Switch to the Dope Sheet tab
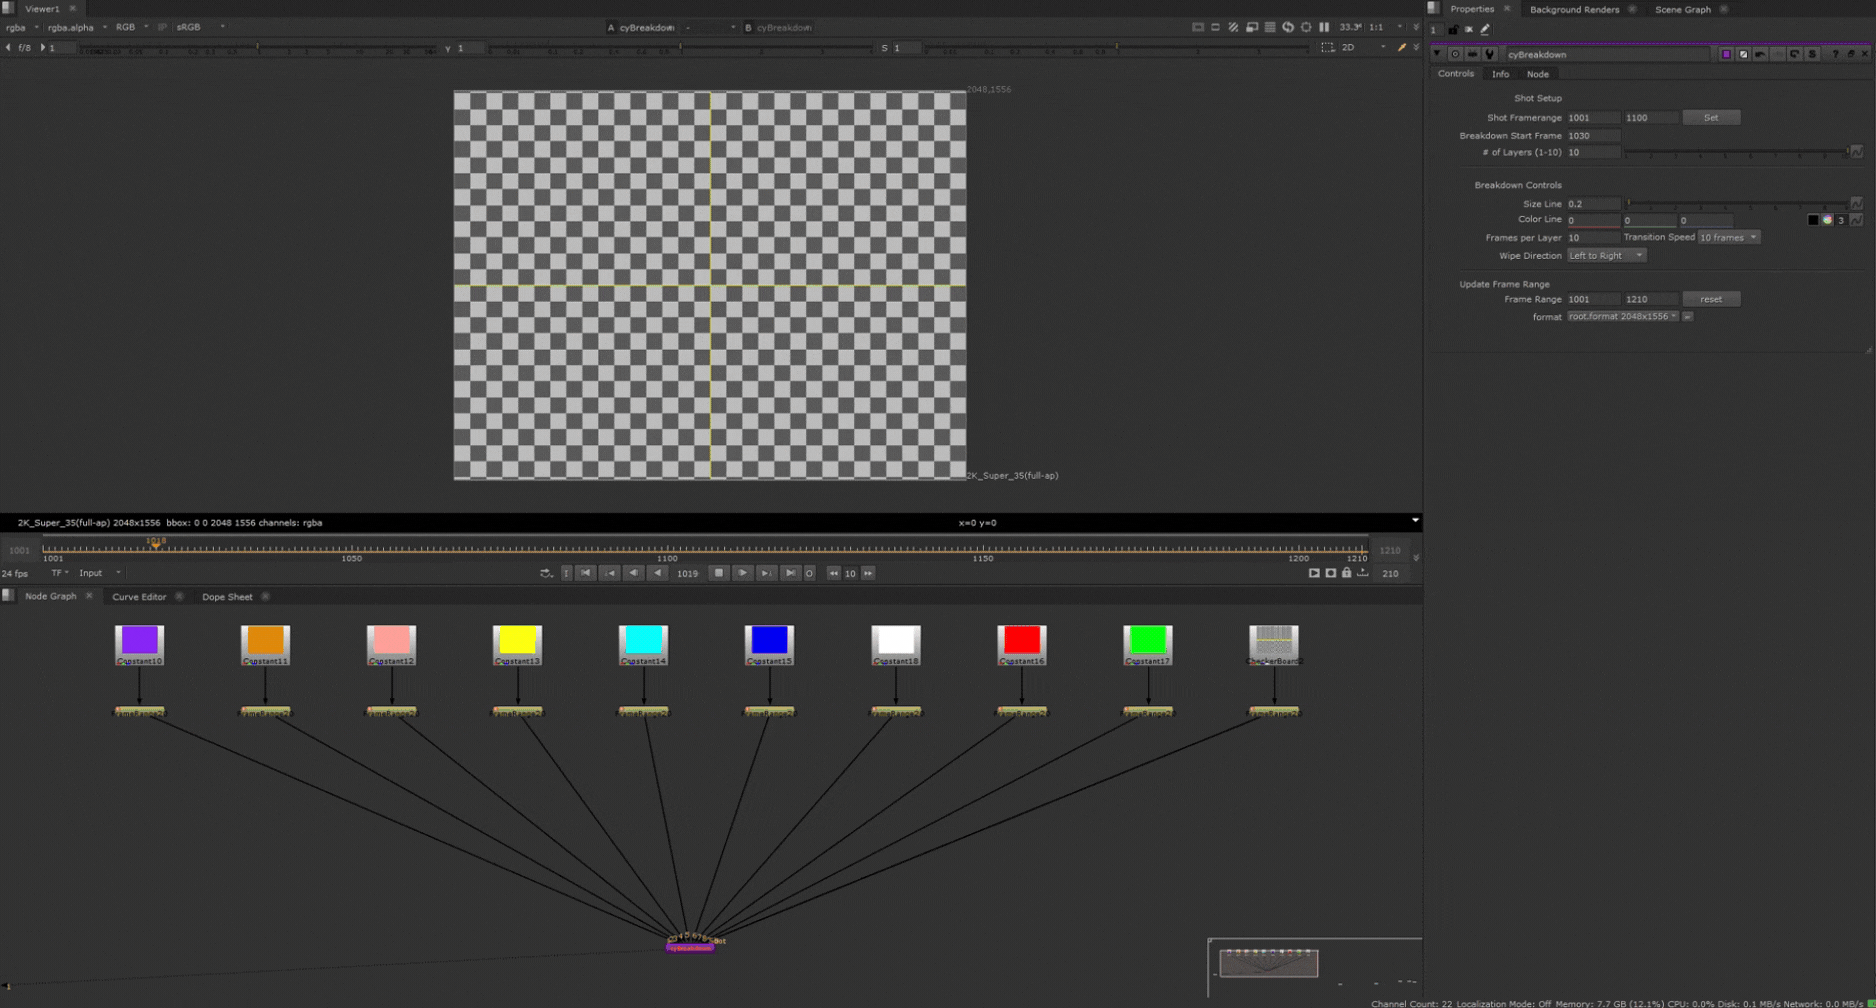 (227, 596)
